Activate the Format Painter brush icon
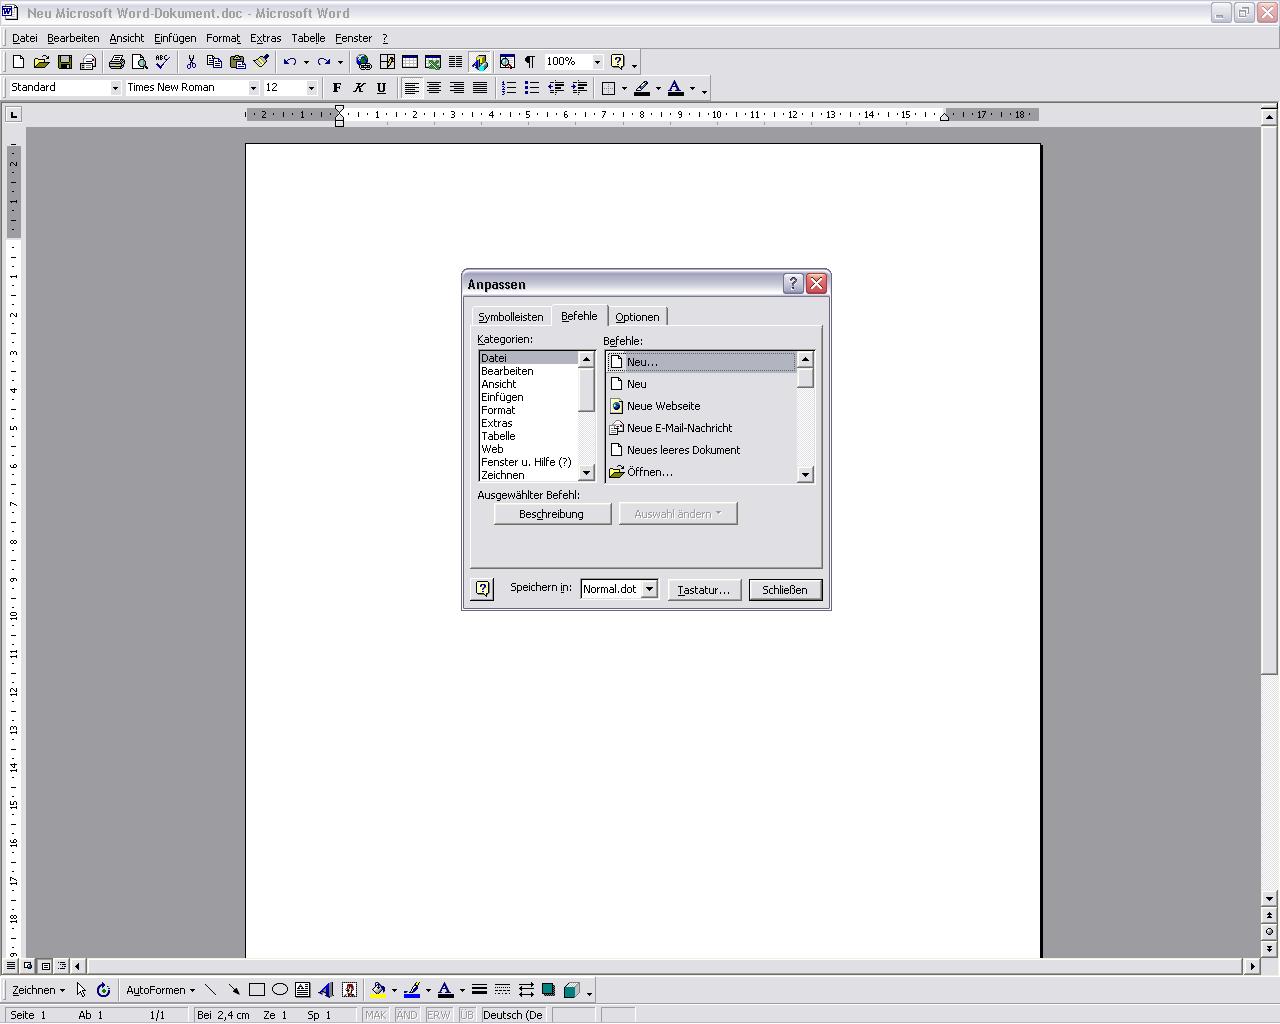The width and height of the screenshot is (1280, 1024). (x=261, y=62)
